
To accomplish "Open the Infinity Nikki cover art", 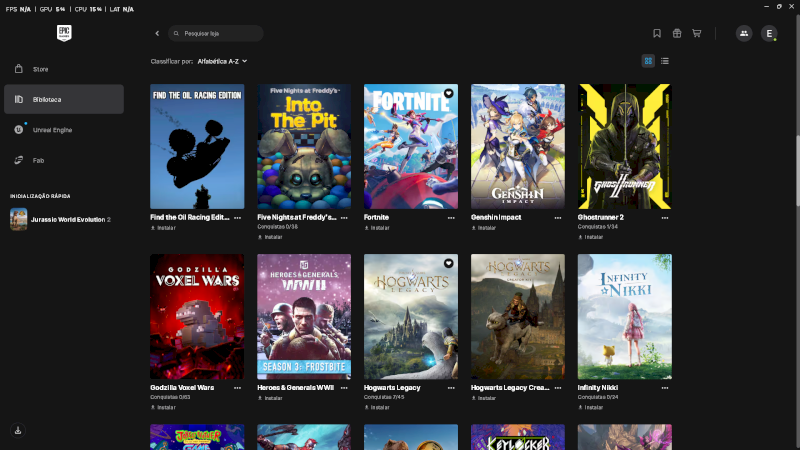I will (624, 317).
